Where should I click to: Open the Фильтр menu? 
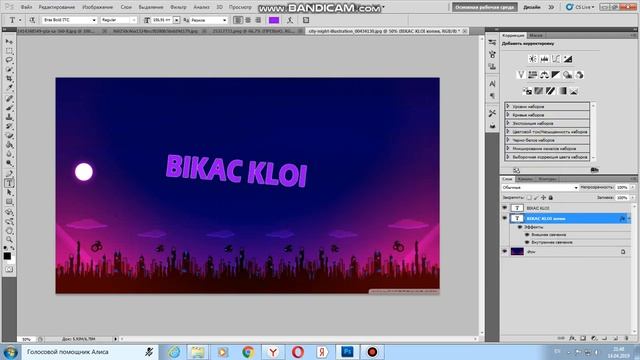[x=178, y=7]
